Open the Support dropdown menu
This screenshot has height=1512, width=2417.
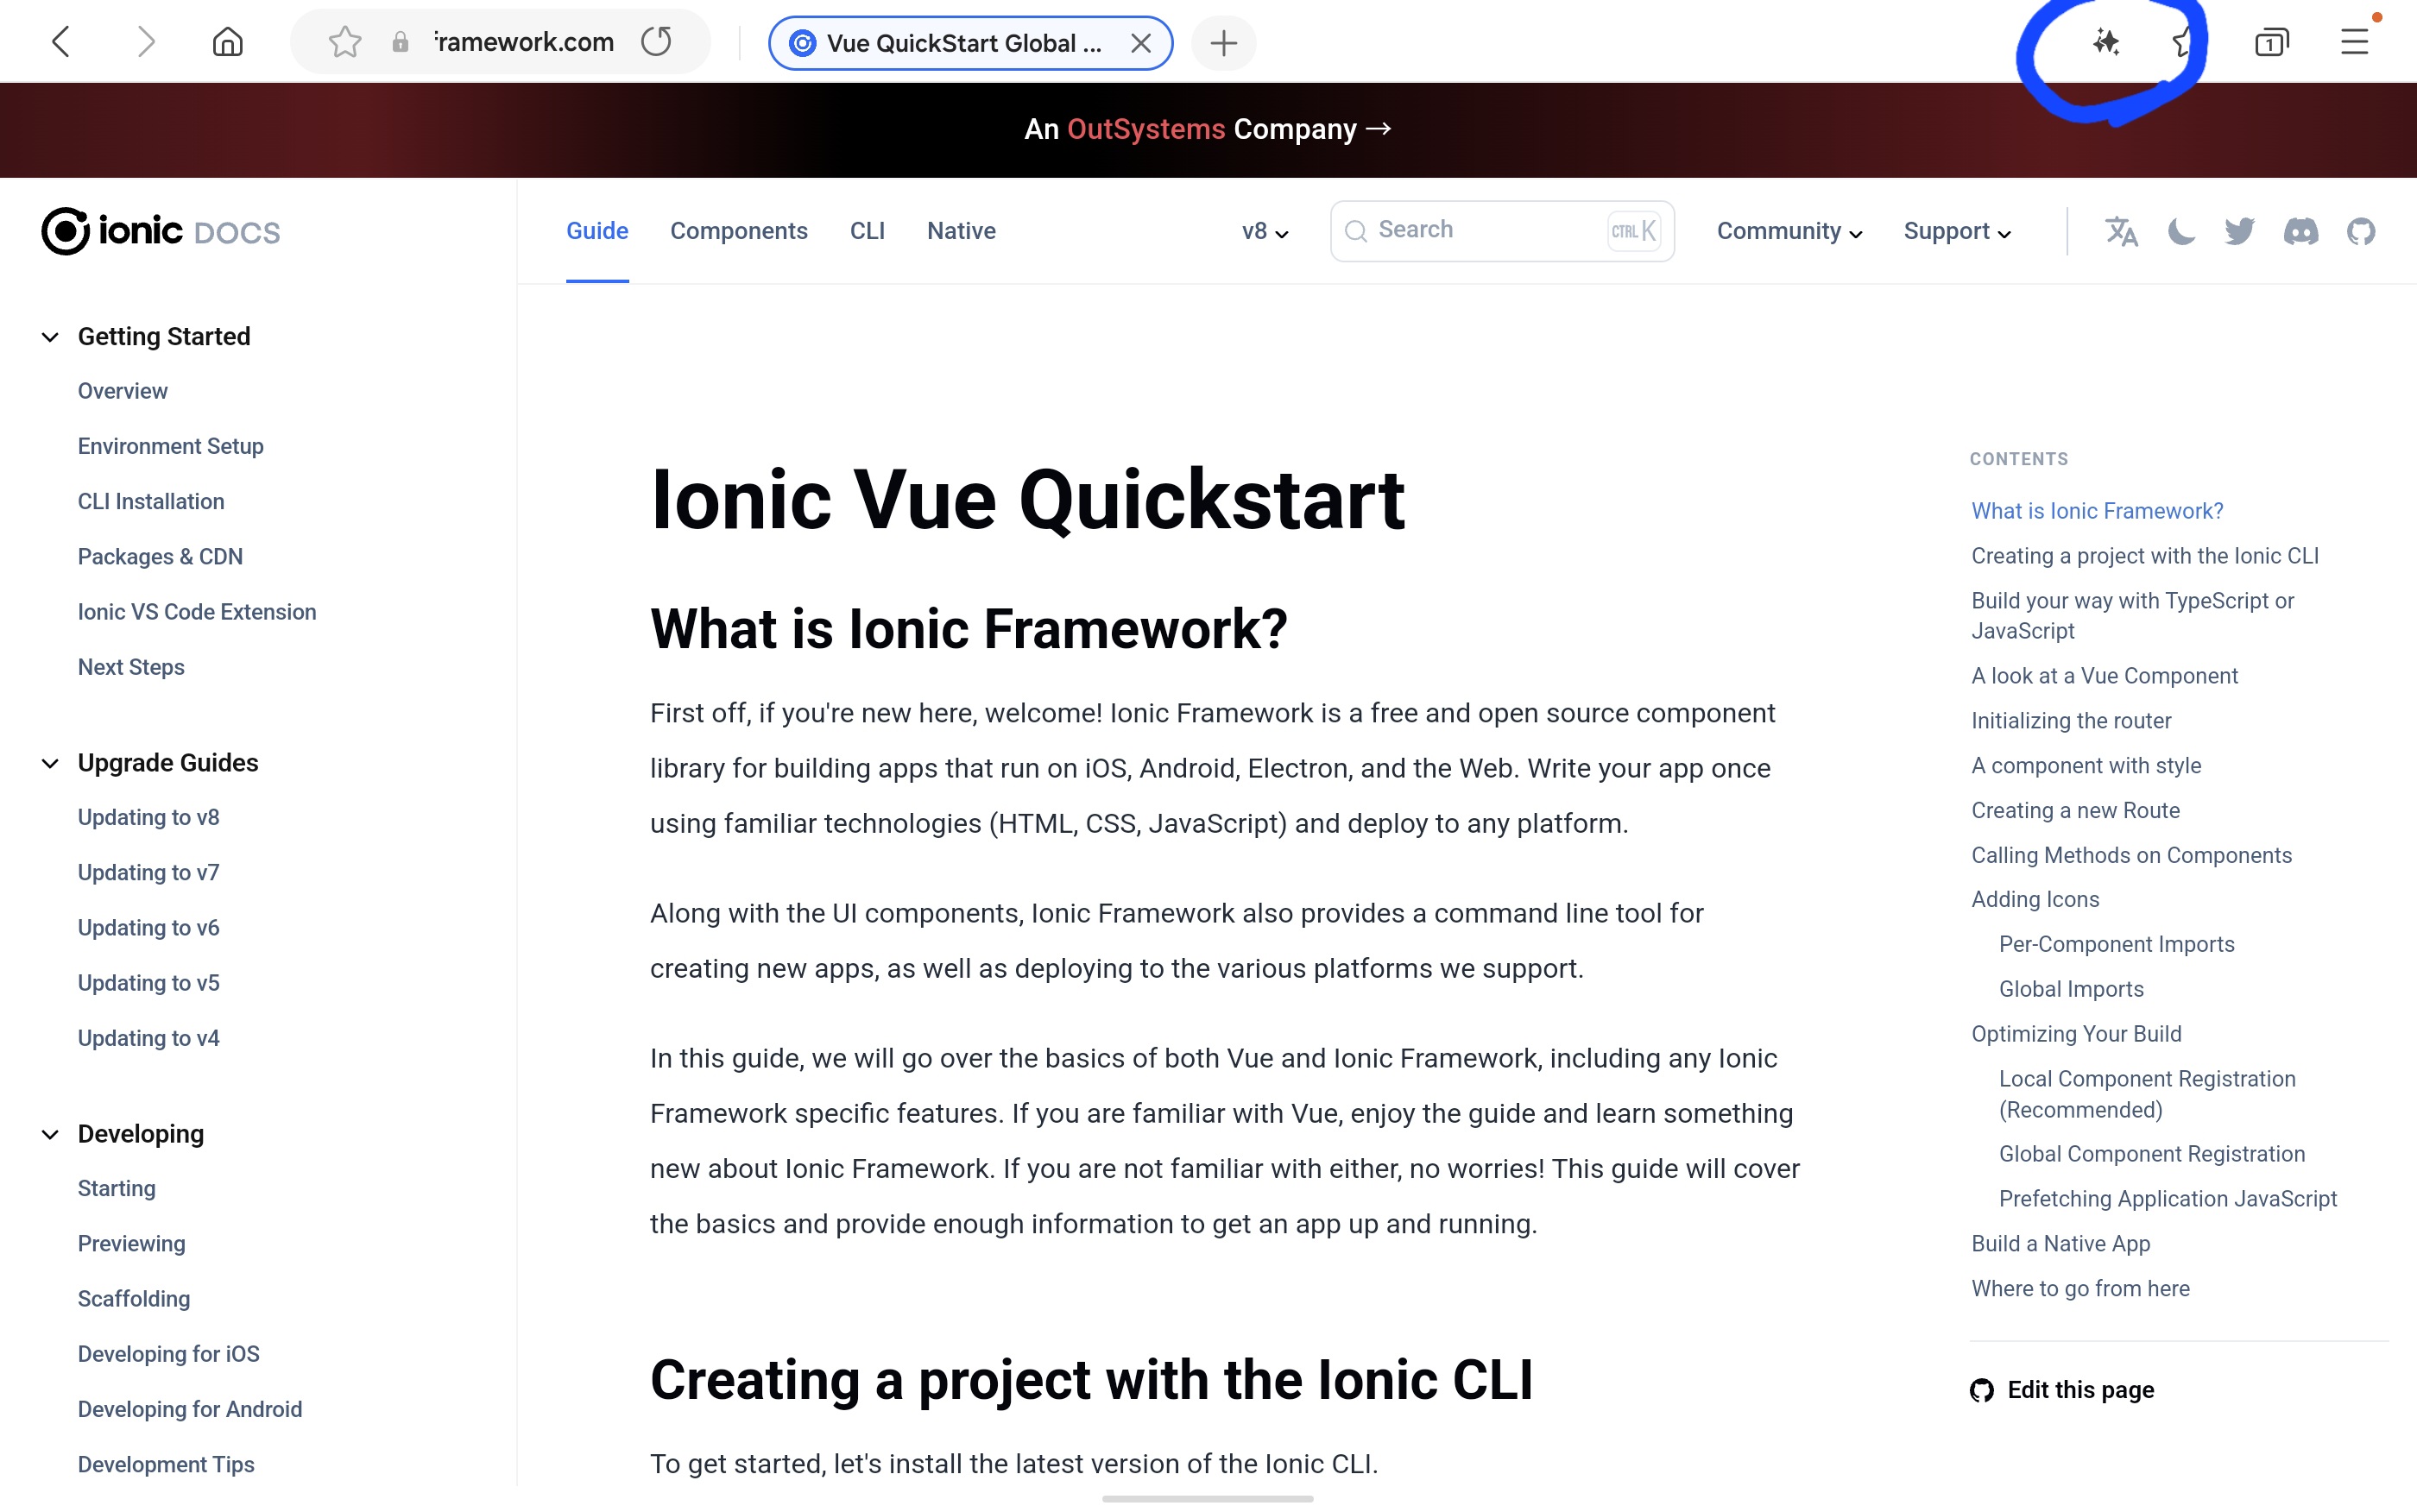coord(1957,231)
